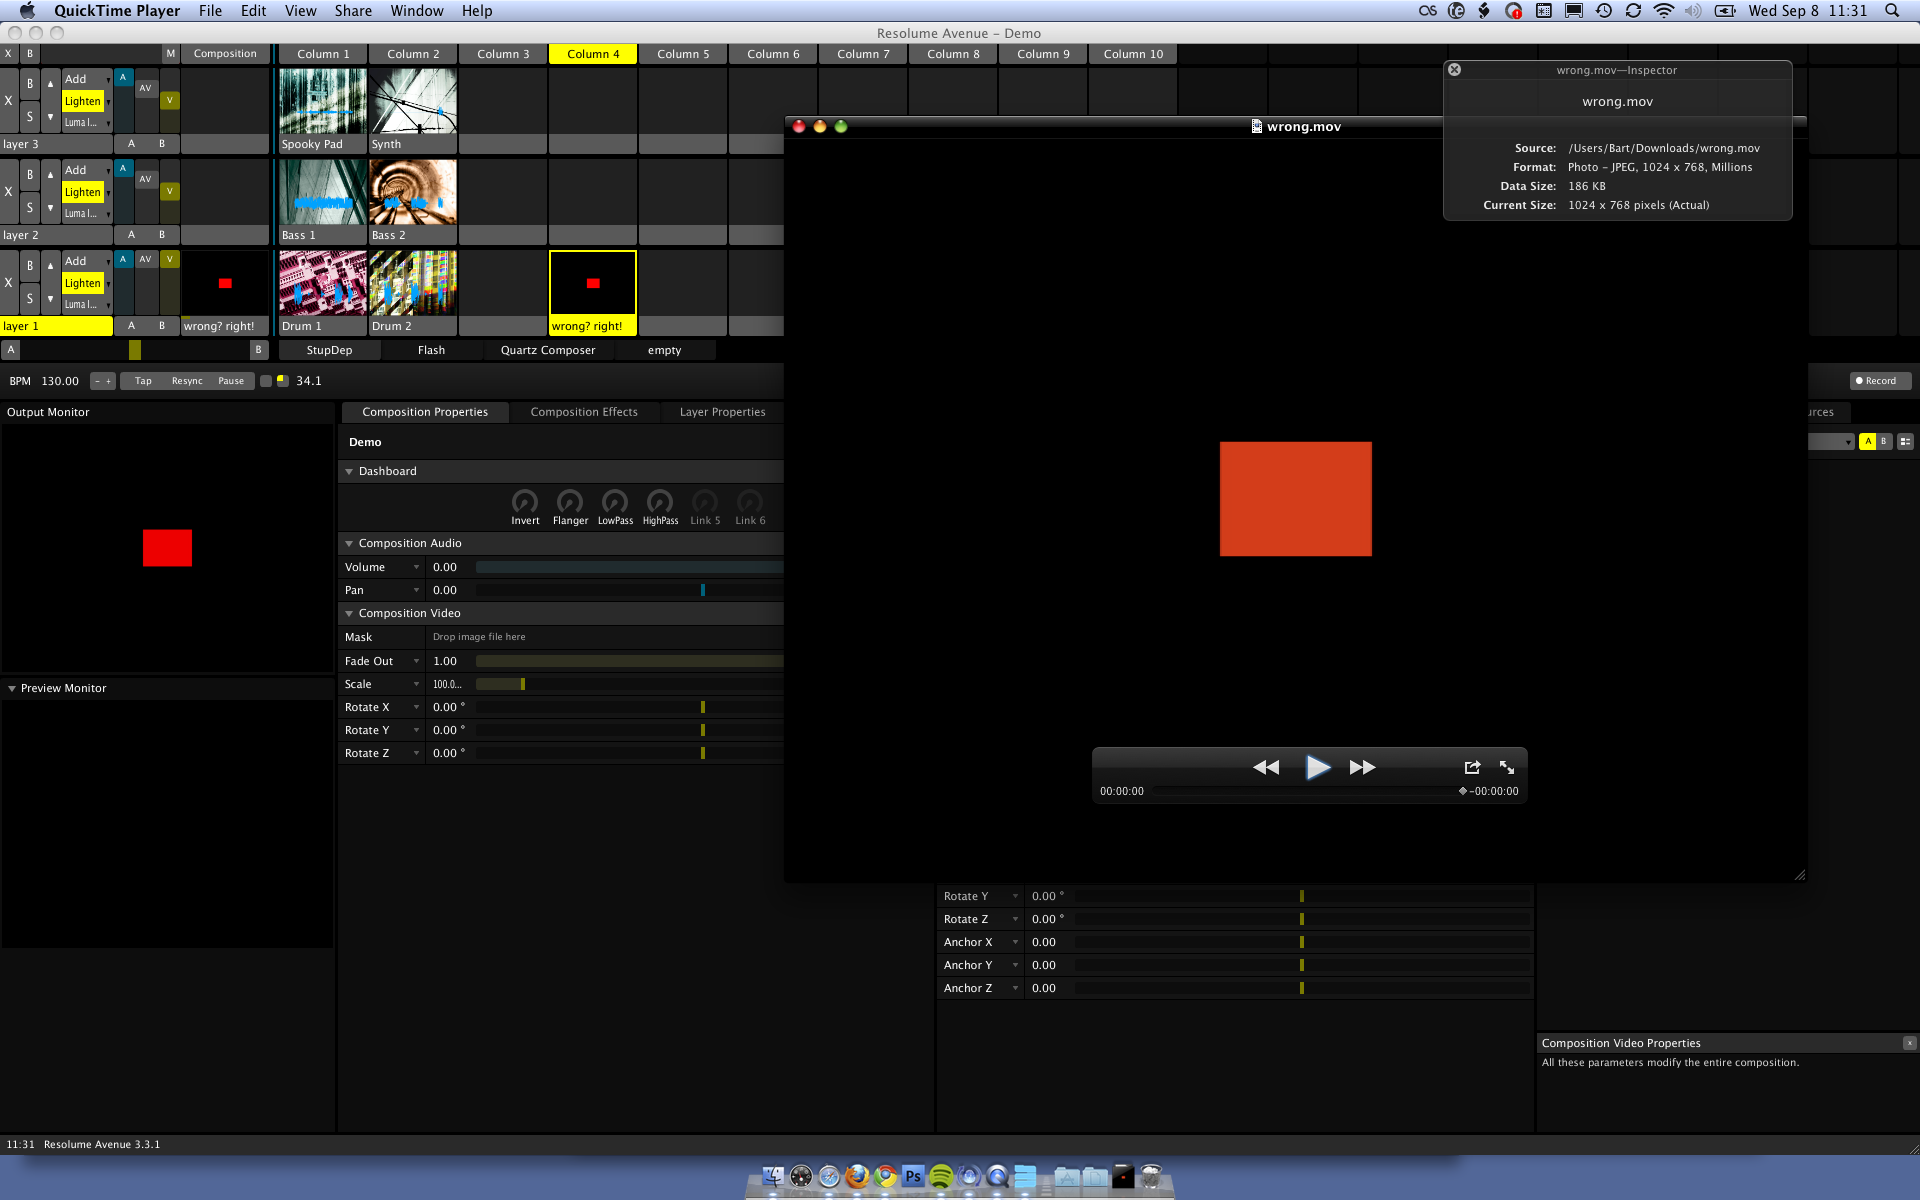Adjust the composition Volume slider
Viewport: 1920px width, 1200px height.
(x=629, y=567)
